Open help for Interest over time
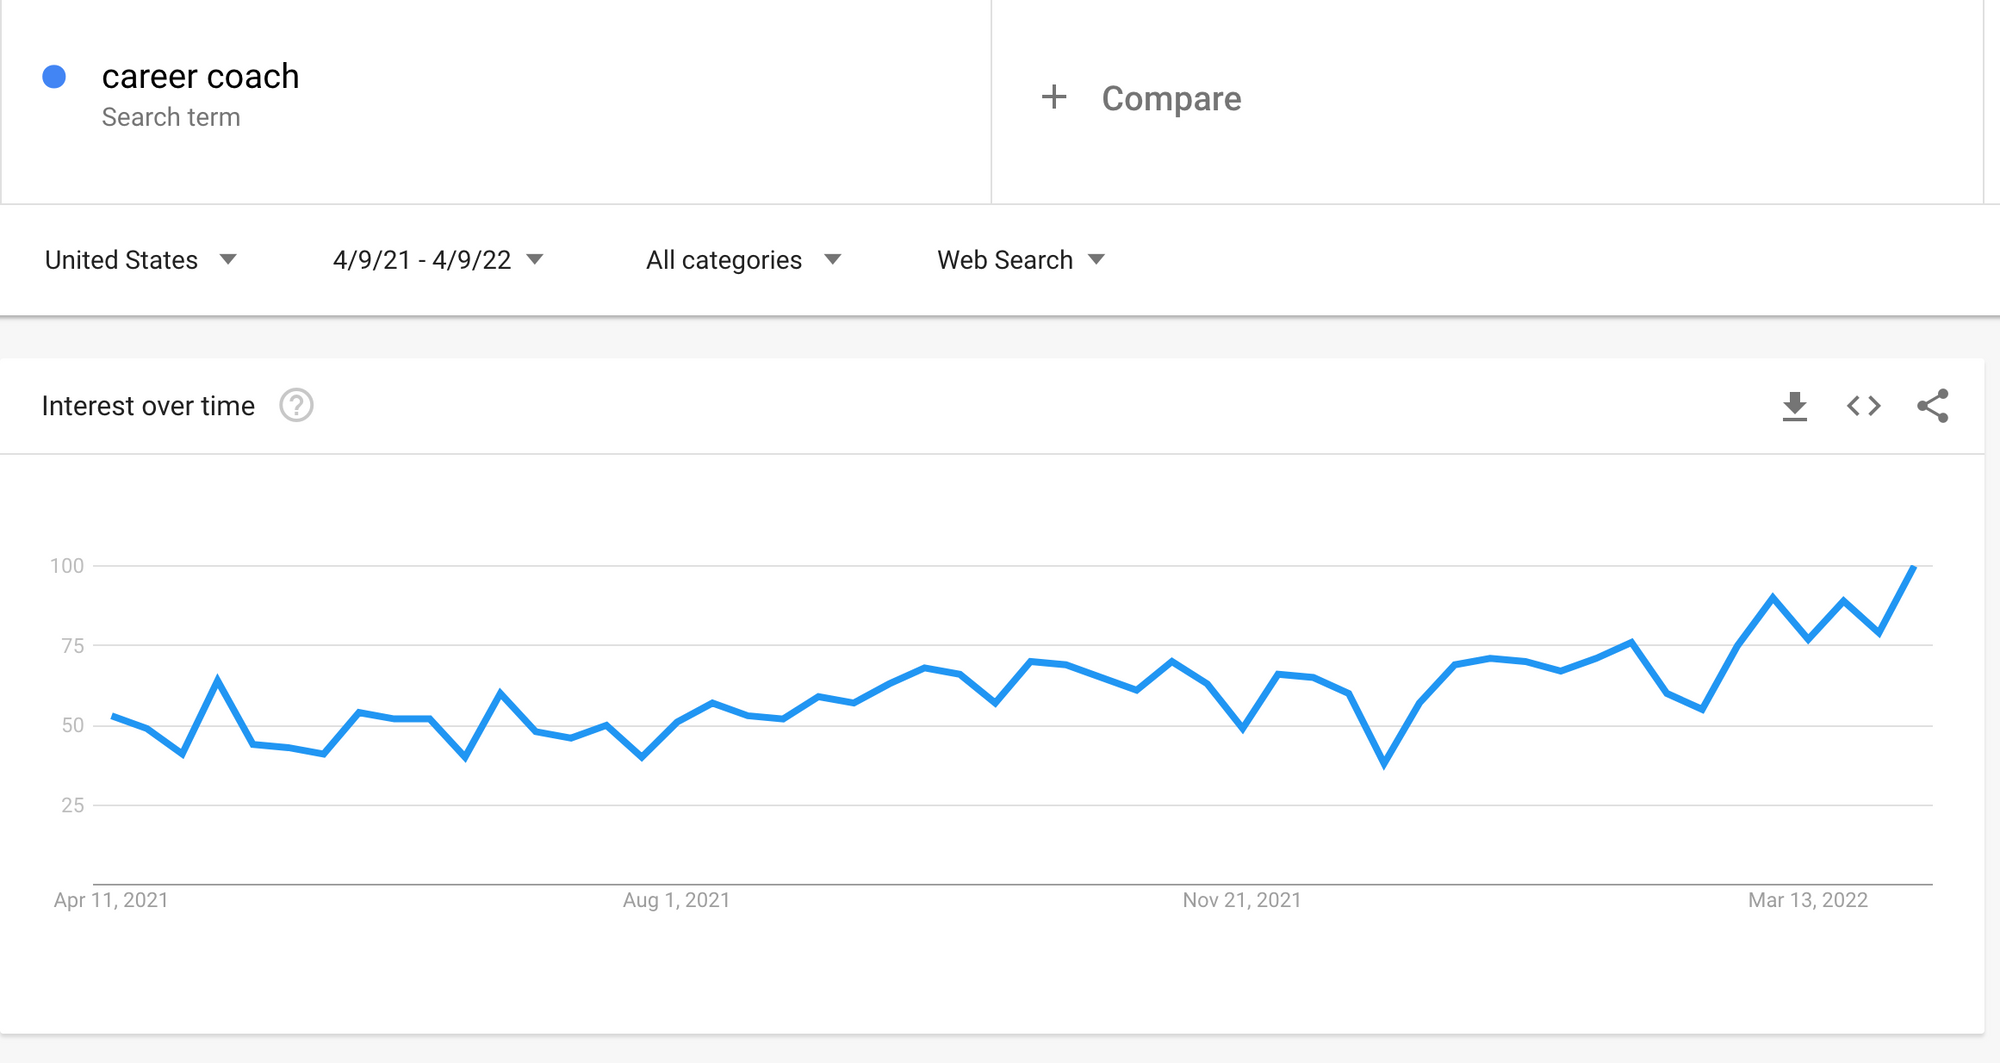 [x=296, y=406]
